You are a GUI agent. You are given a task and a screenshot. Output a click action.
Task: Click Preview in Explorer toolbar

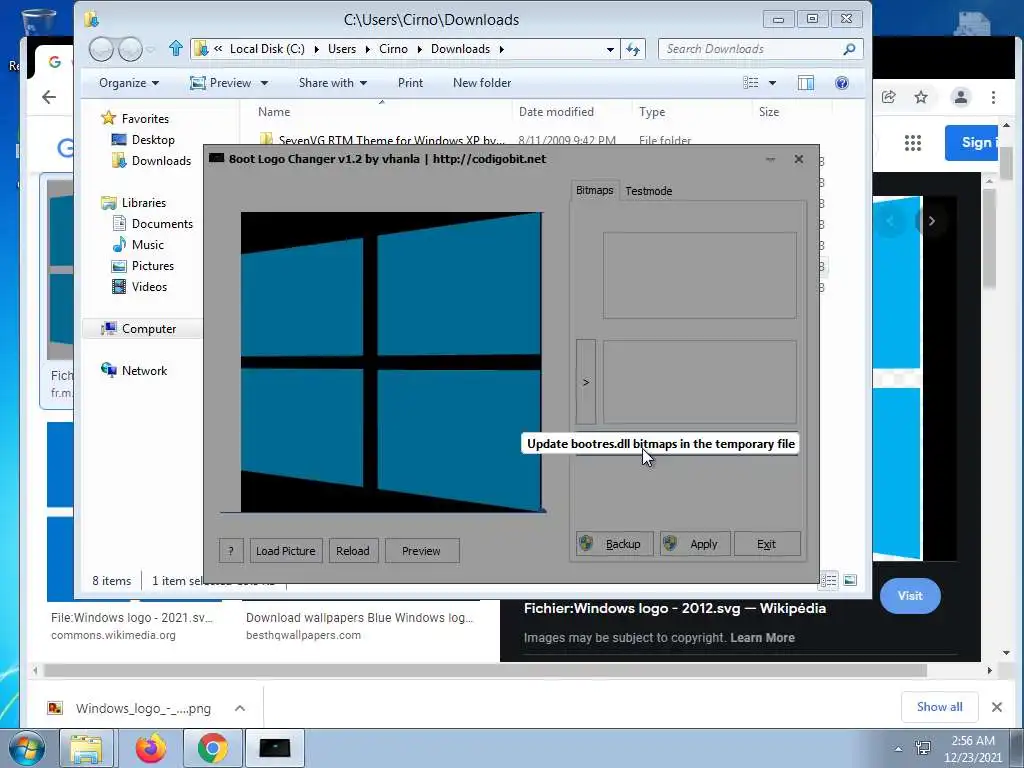click(222, 83)
